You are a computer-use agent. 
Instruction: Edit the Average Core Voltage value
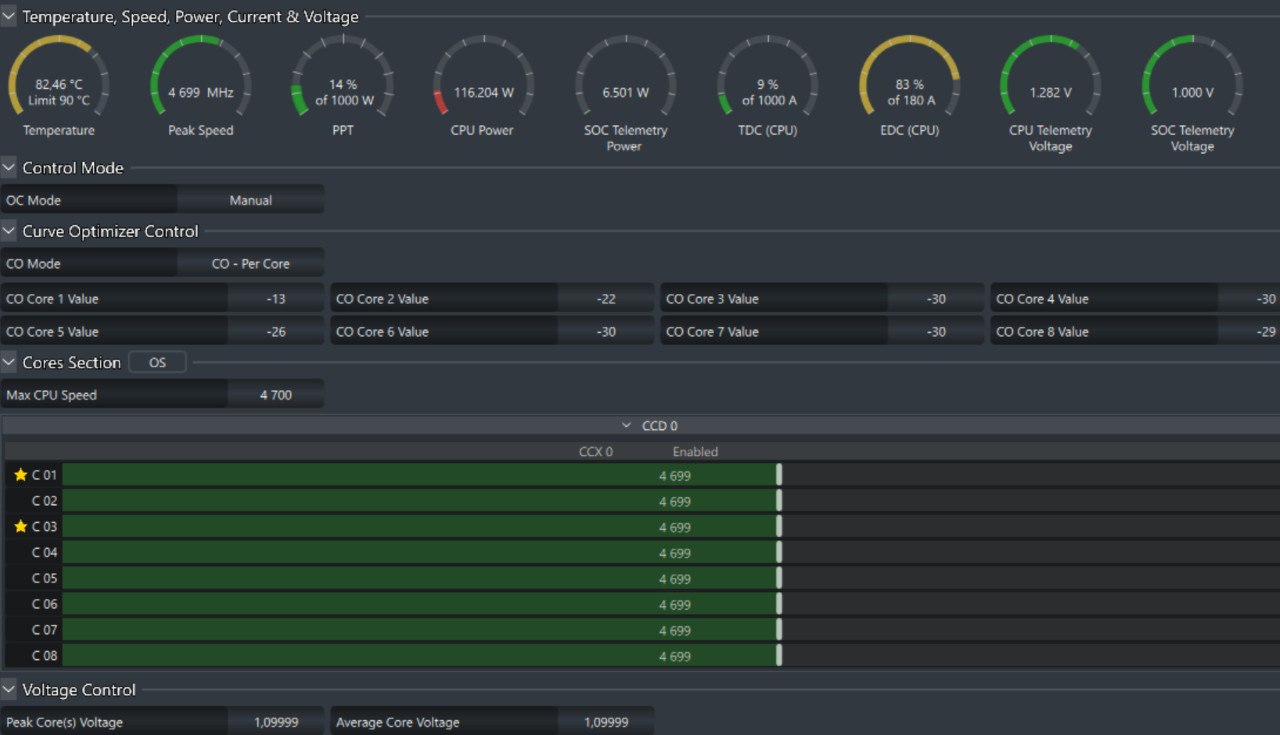click(606, 722)
